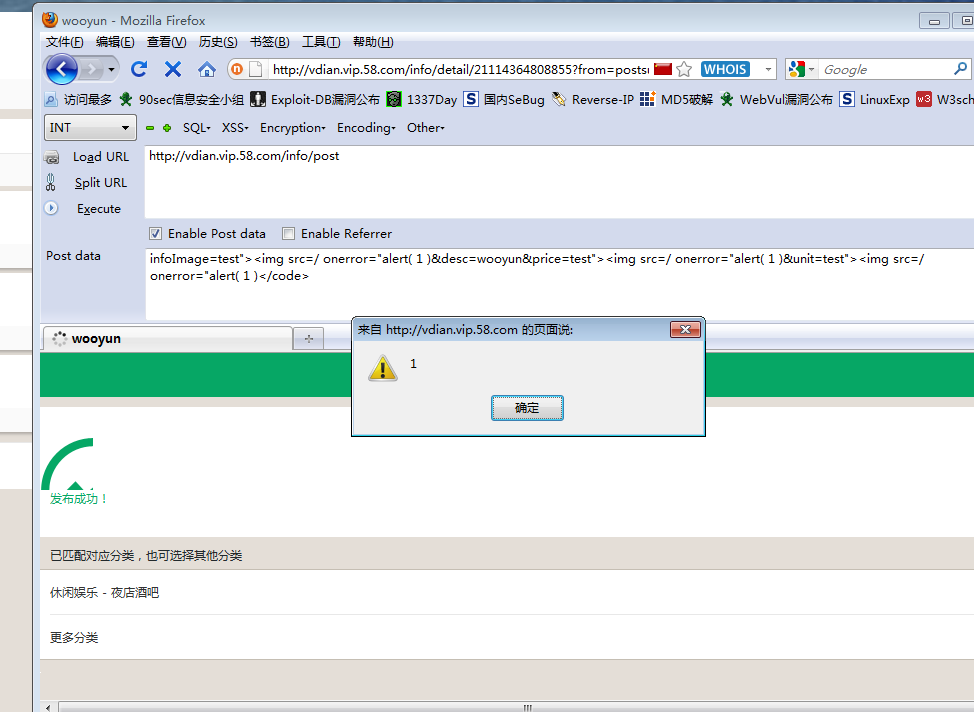Open the 国内SeBug bookmark
Screen dimensions: 974x712
coord(504,99)
